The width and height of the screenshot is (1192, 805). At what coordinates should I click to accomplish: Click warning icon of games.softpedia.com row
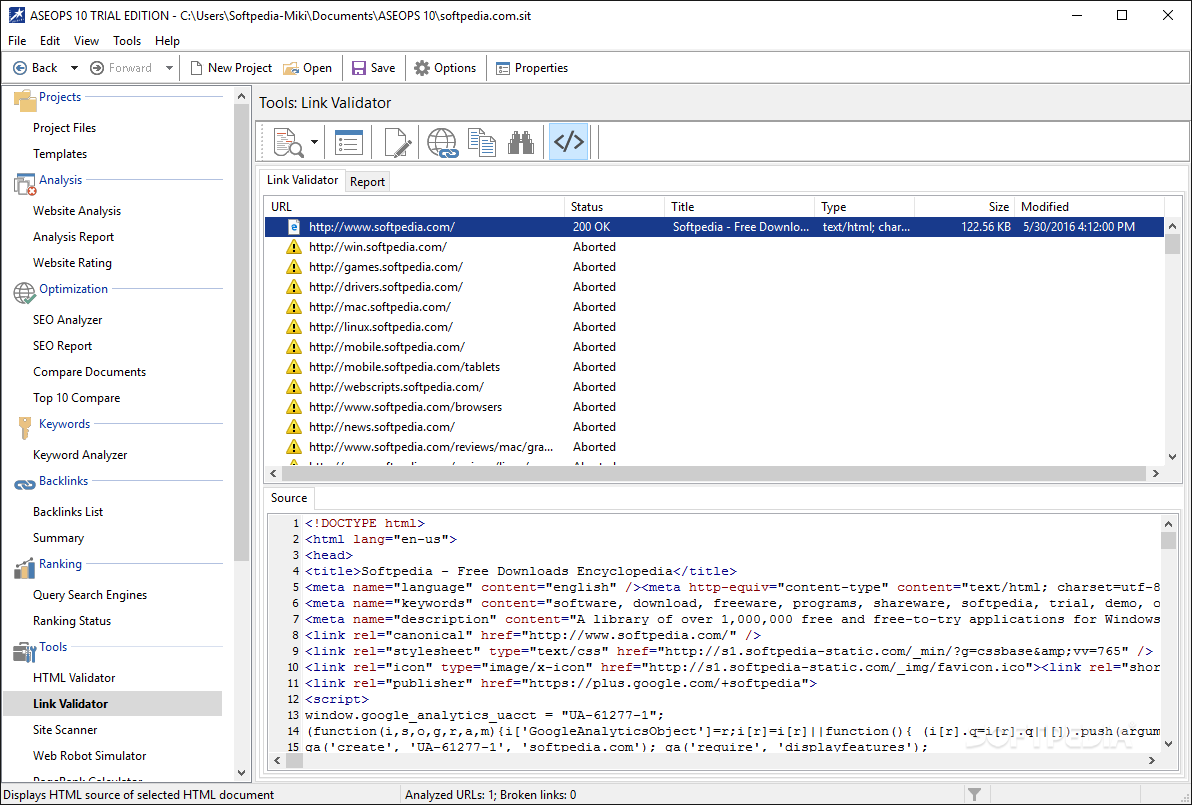click(293, 267)
